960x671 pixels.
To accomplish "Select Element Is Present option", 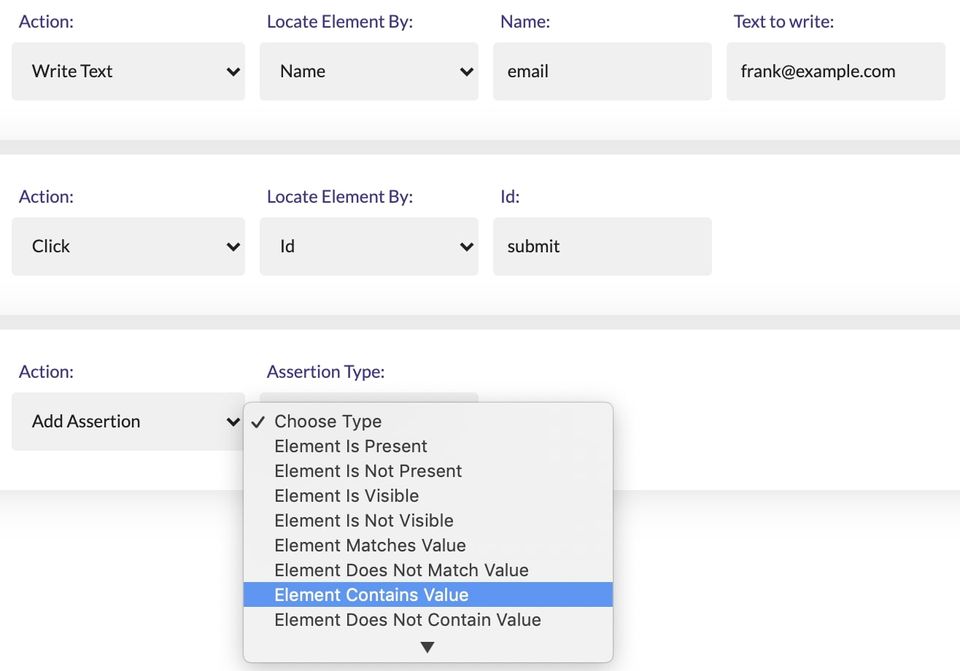I will click(351, 446).
